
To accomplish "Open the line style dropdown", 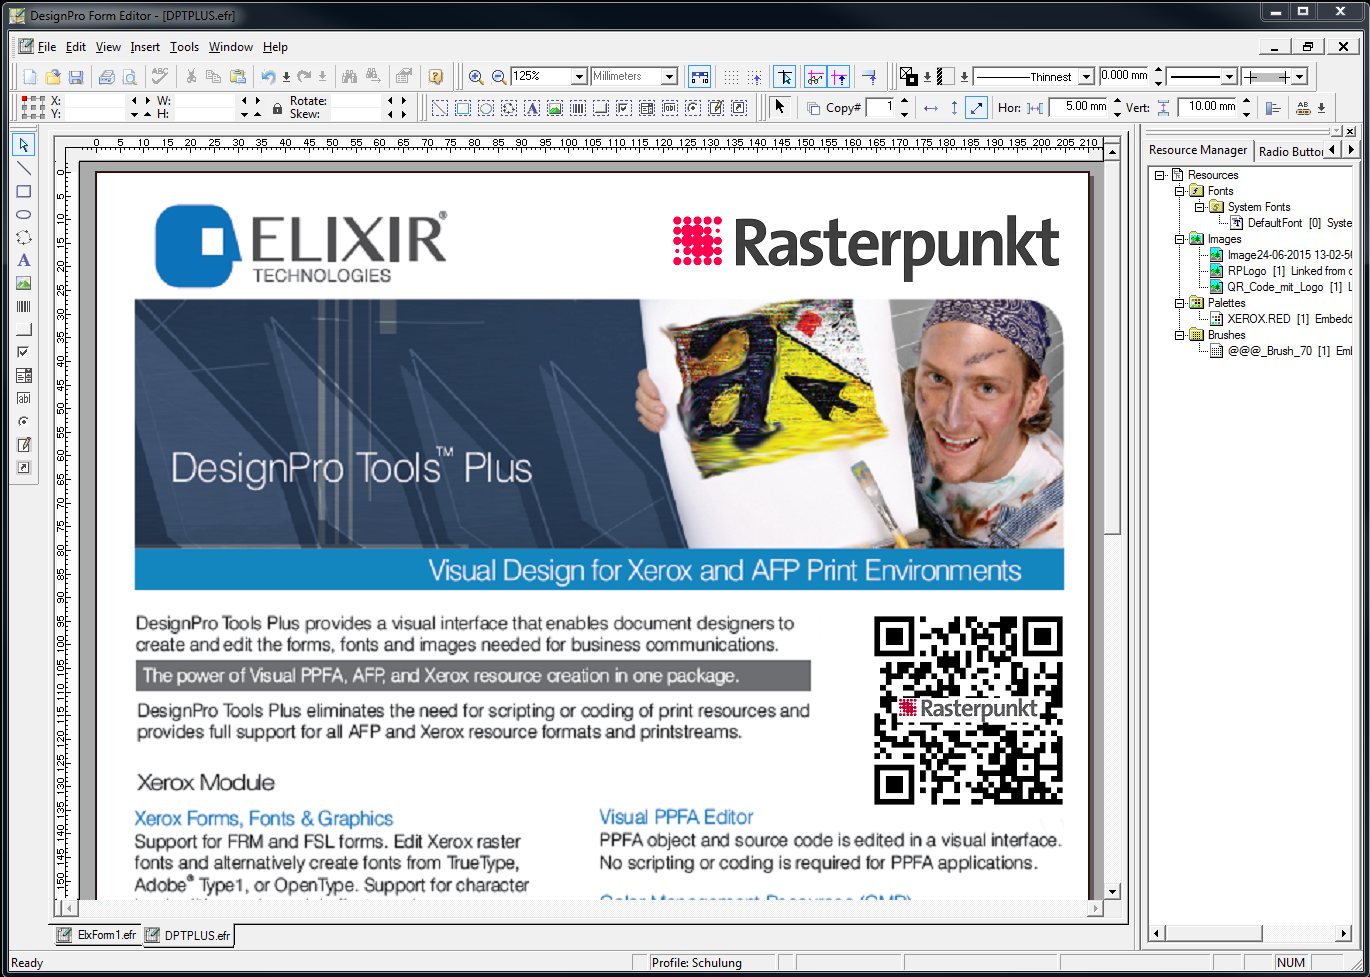I will tap(1229, 76).
